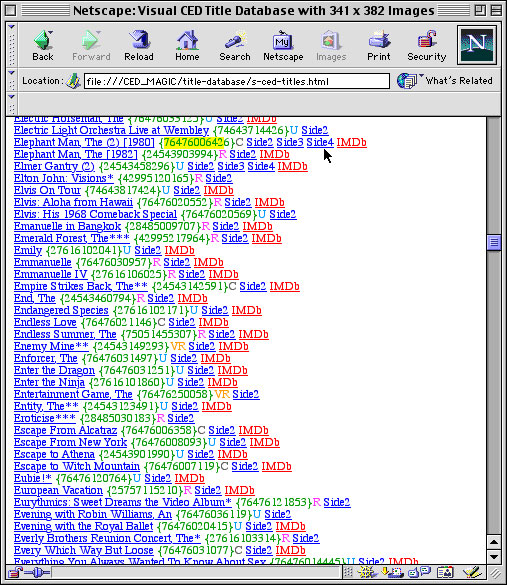Viewport: 507px width, 585px height.
Task: Open Enter the Dragon link
Action: tap(54, 370)
